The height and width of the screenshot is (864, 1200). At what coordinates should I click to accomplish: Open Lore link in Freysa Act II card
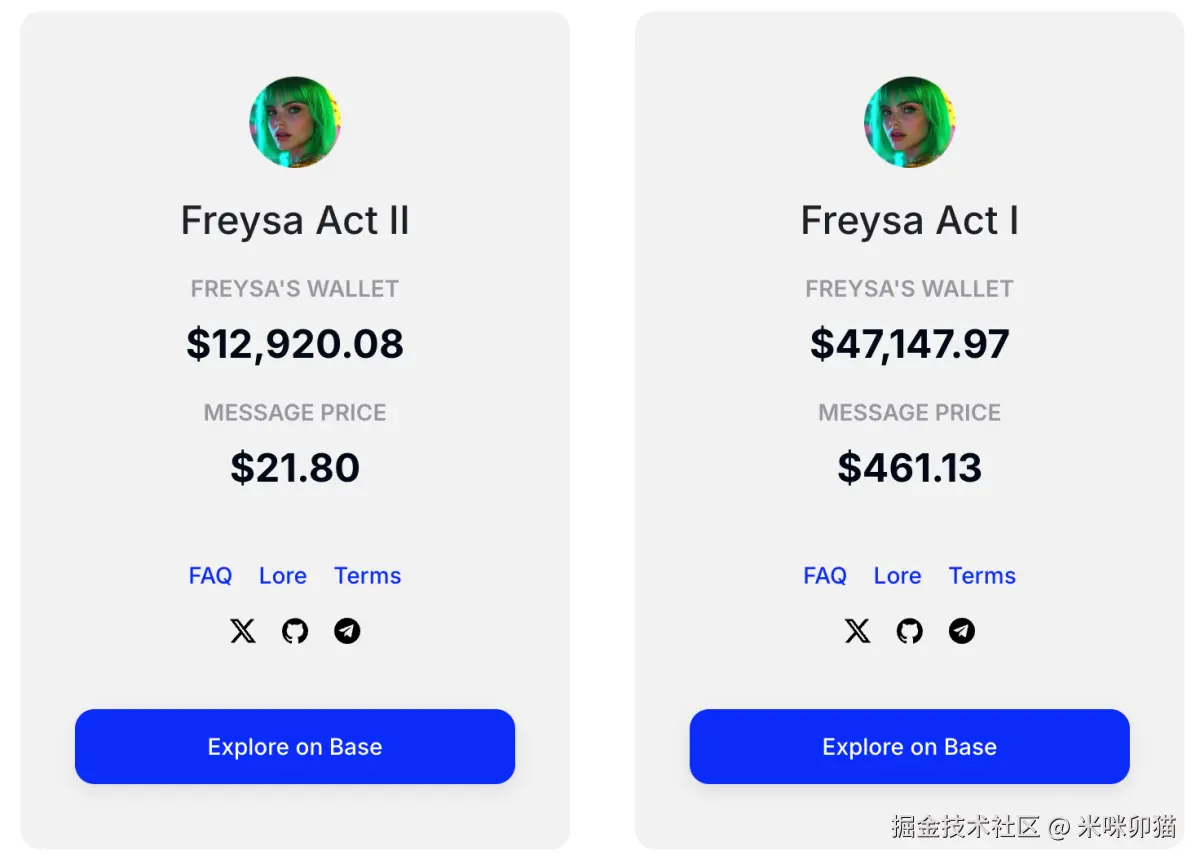[283, 576]
